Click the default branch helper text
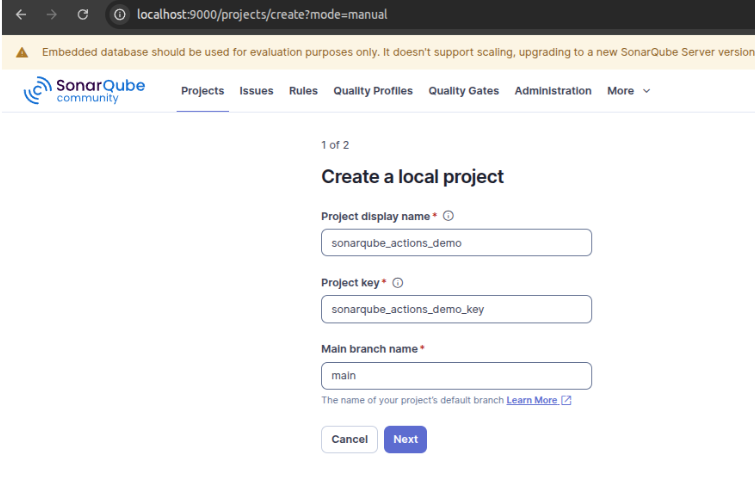Image resolution: width=755 pixels, height=481 pixels. point(413,400)
